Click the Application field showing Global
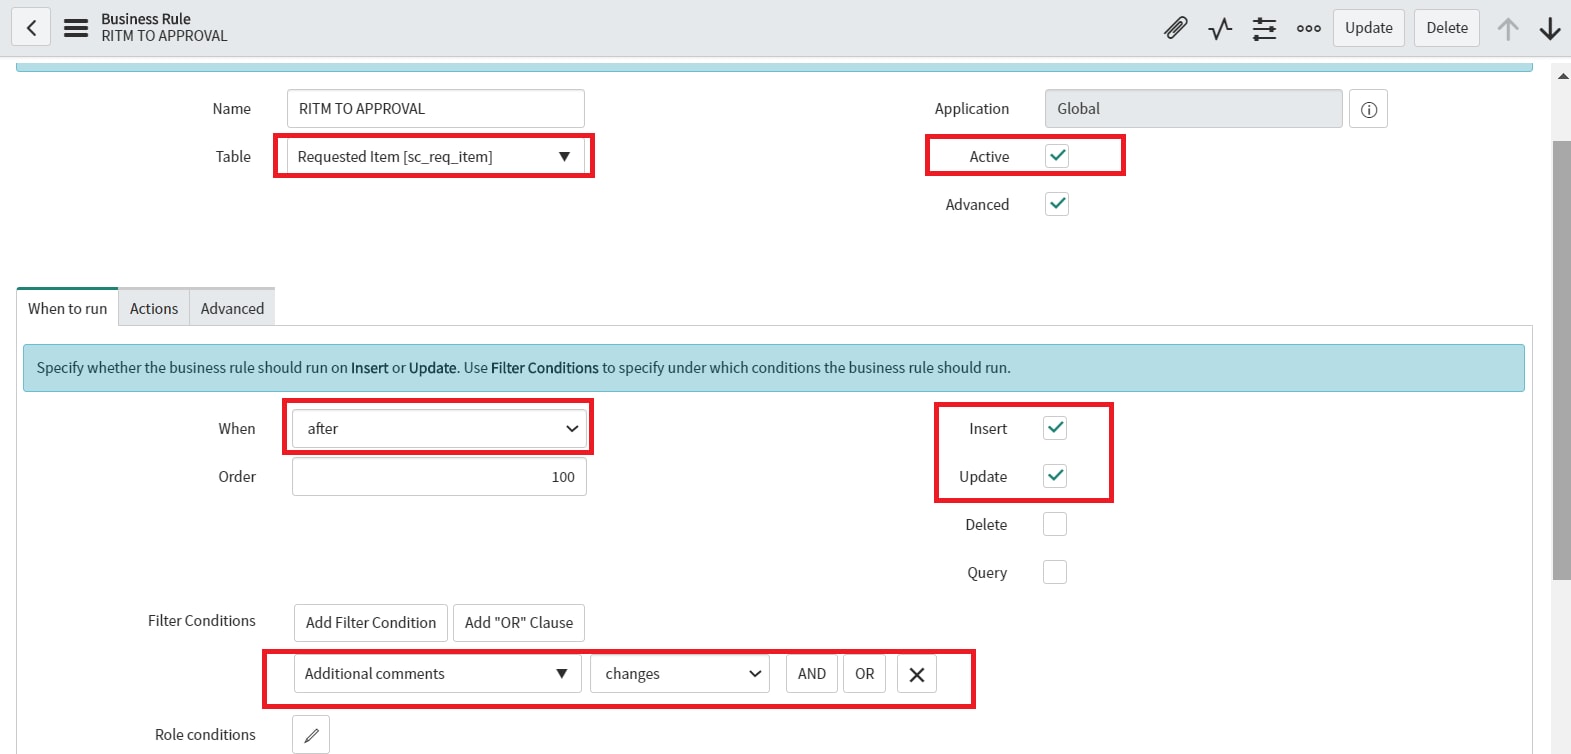This screenshot has width=1571, height=754. tap(1193, 109)
